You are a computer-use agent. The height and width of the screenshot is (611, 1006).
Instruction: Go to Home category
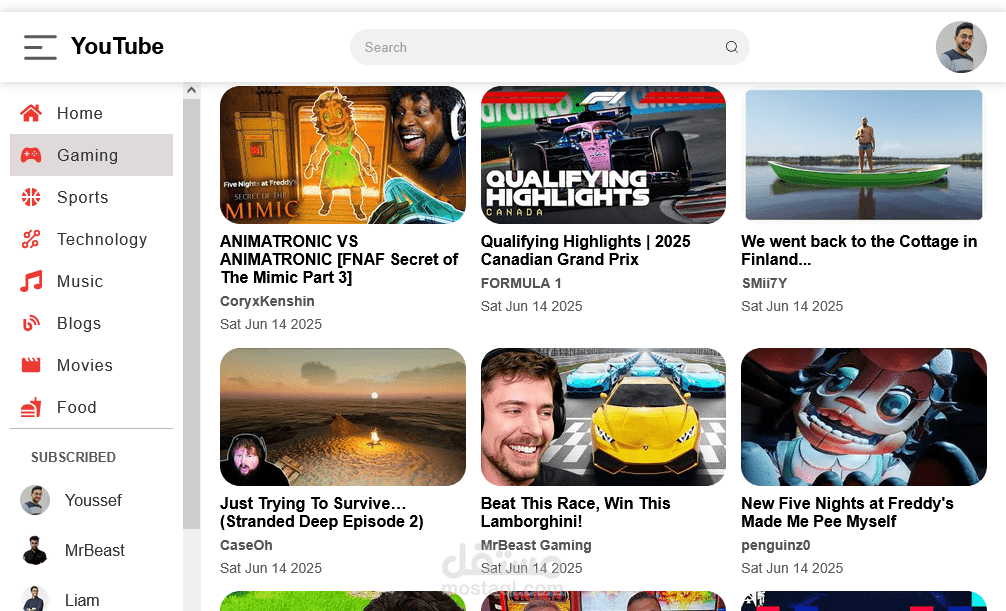click(x=91, y=113)
